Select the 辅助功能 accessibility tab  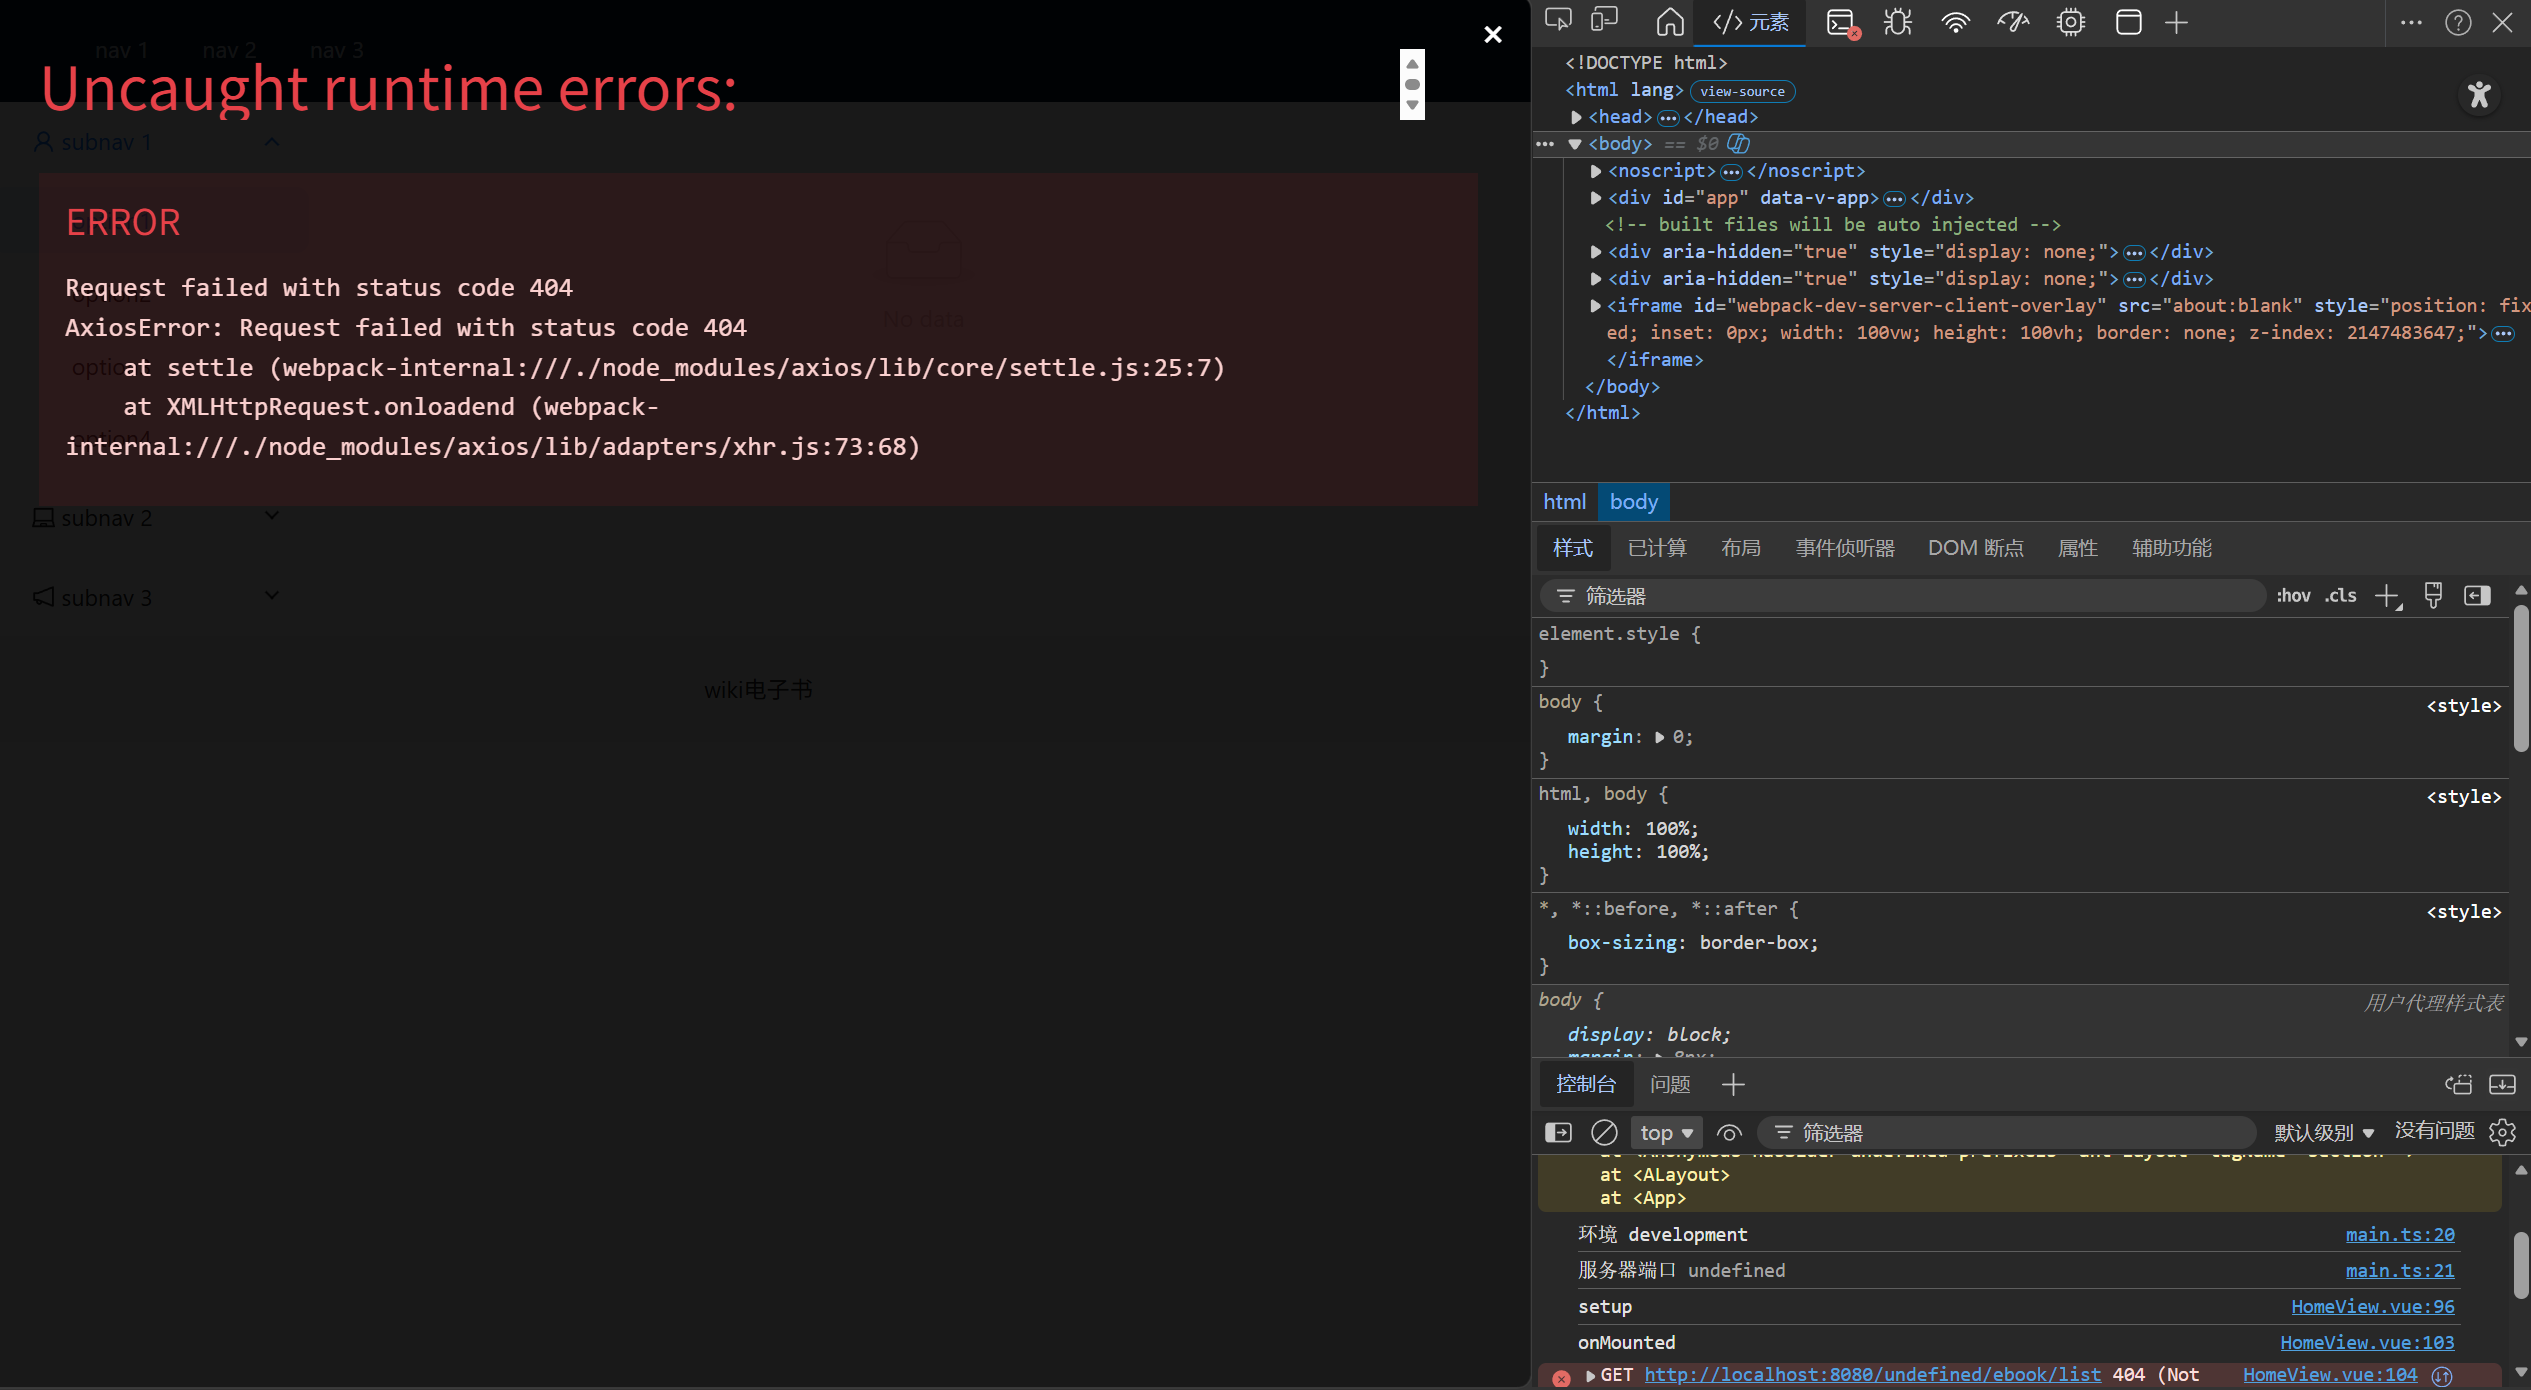click(2171, 548)
